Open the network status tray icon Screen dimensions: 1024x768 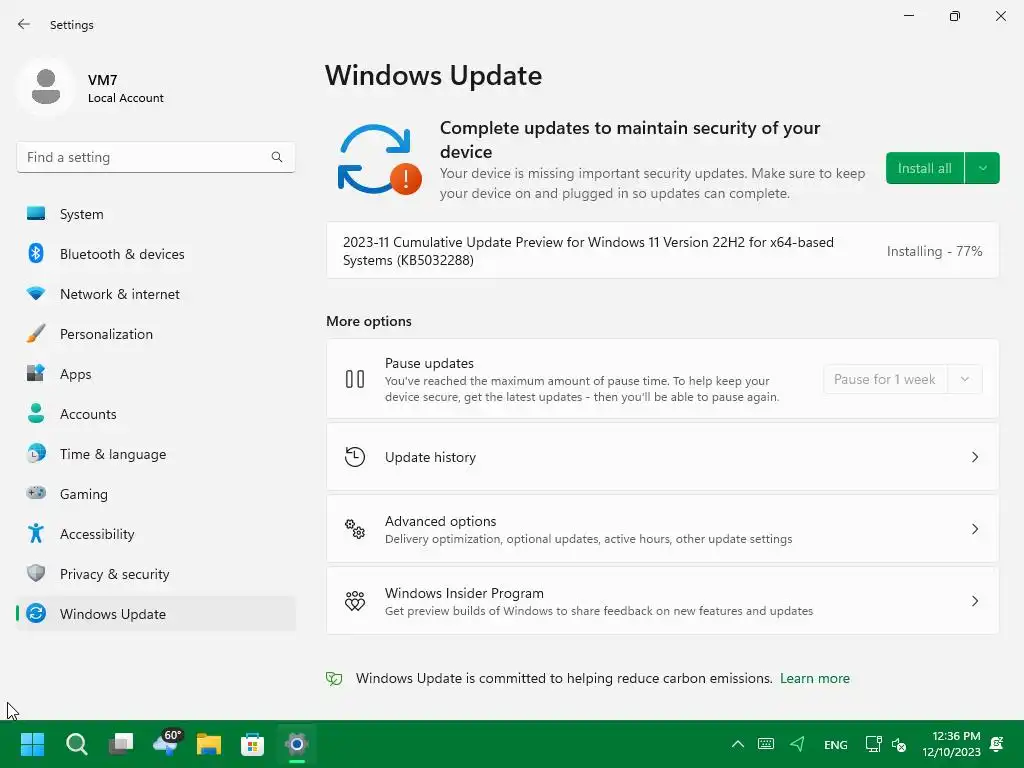(872, 744)
